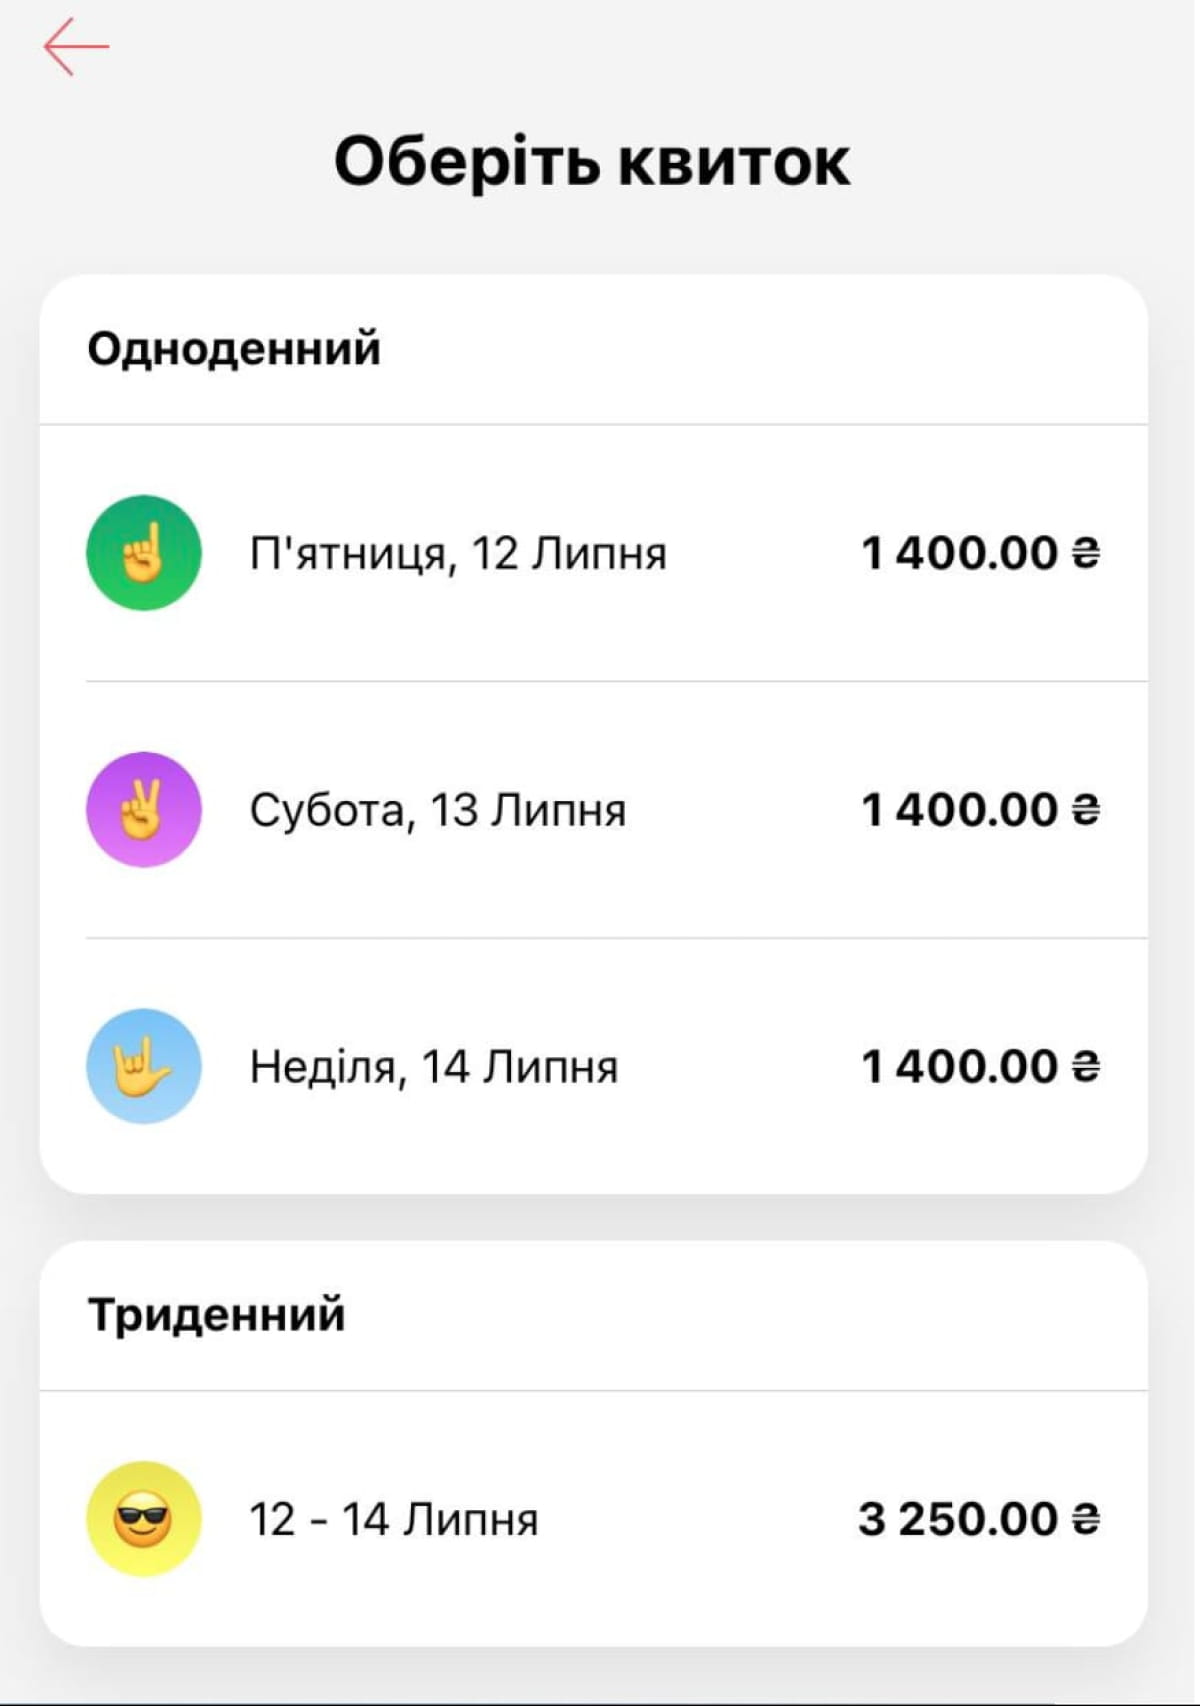Click the Sunday 1 400.00 amount
Screen dimensions: 1200x1706
[960, 1066]
